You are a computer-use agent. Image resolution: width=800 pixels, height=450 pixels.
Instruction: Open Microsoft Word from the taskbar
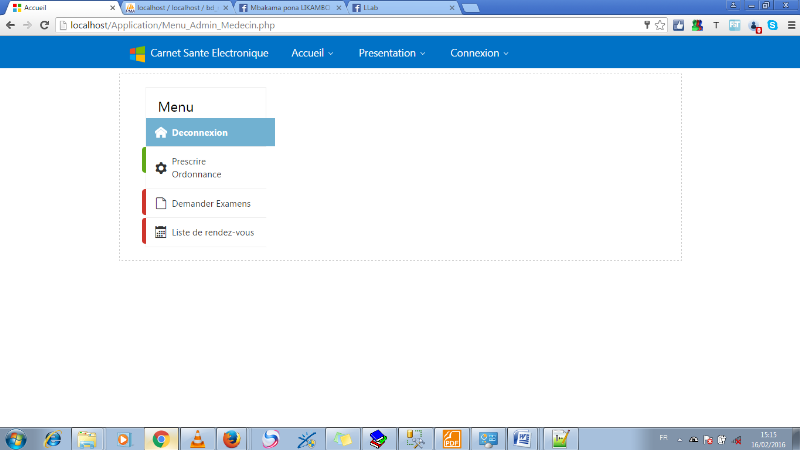tap(522, 439)
